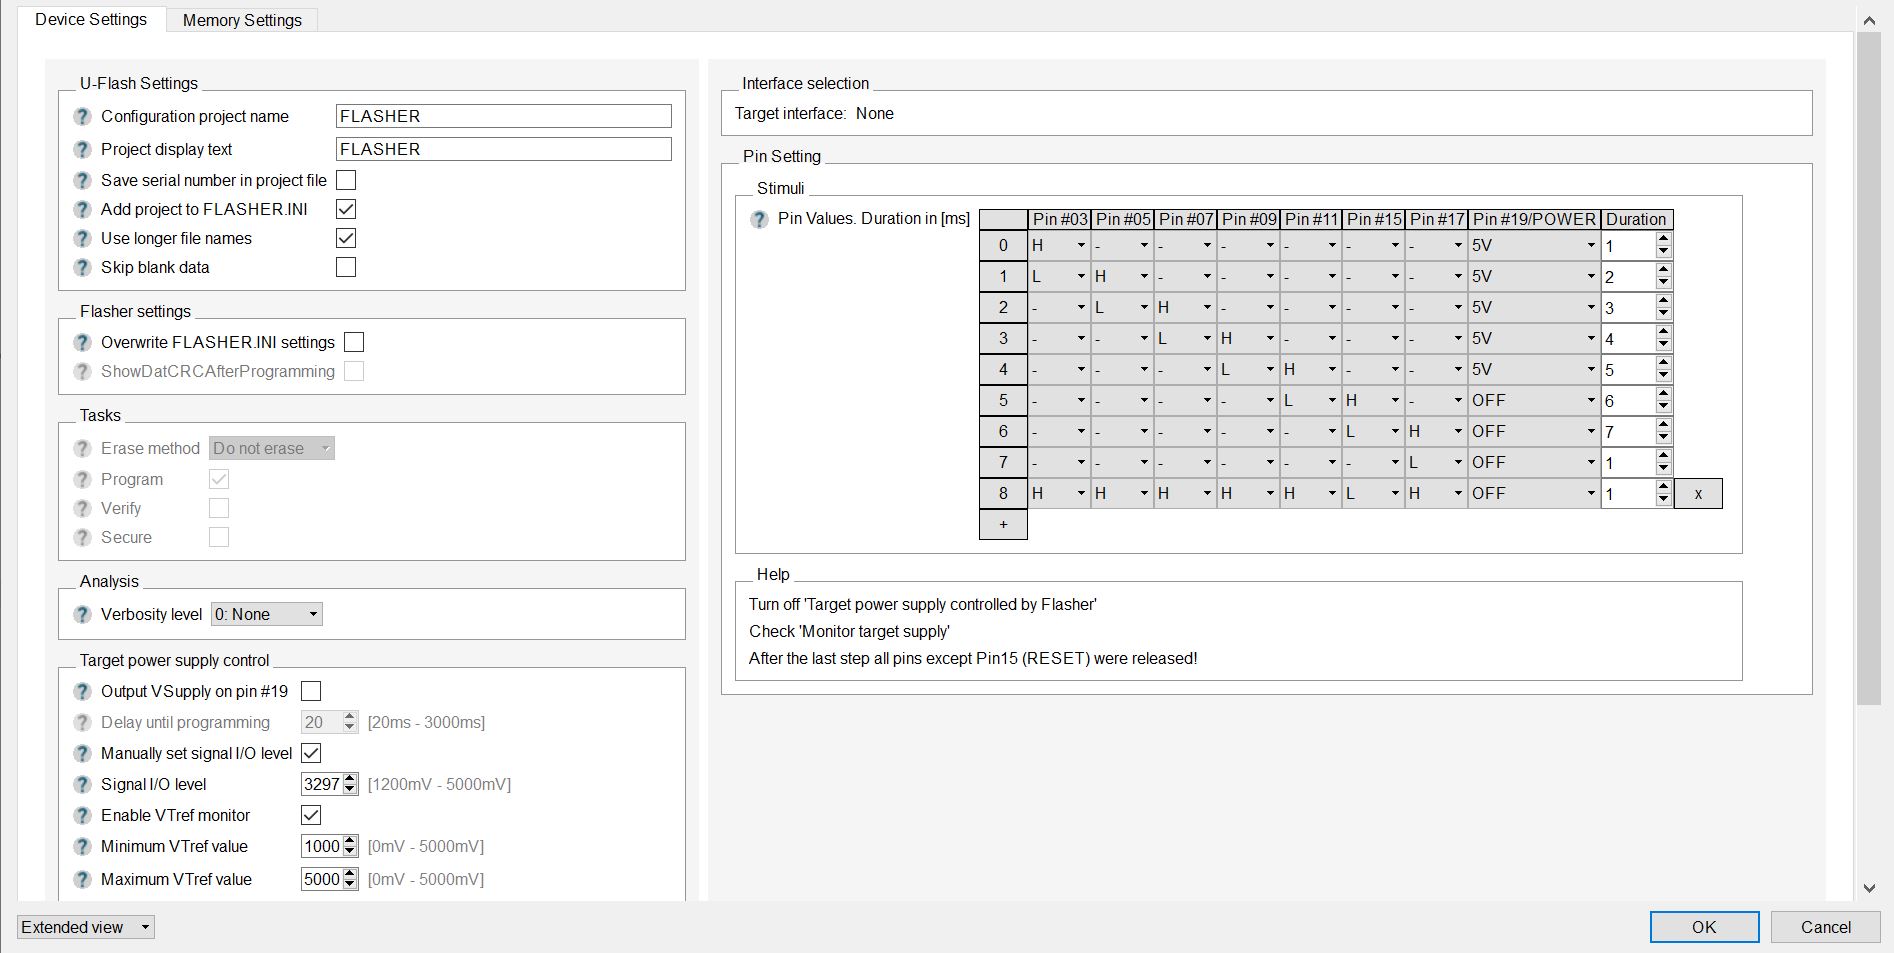Image resolution: width=1894 pixels, height=953 pixels.
Task: Click help icon for Output VSupply on pin #19
Action: click(83, 692)
